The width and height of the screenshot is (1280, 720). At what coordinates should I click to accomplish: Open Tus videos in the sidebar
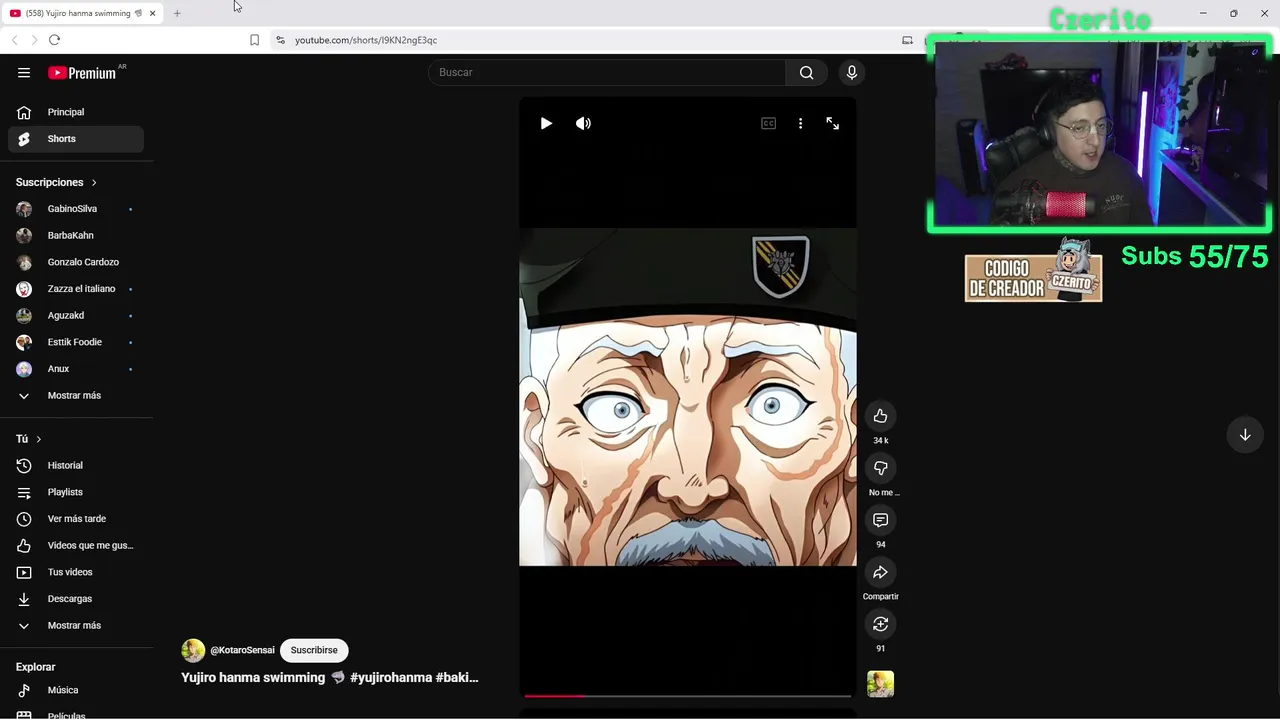click(x=76, y=572)
